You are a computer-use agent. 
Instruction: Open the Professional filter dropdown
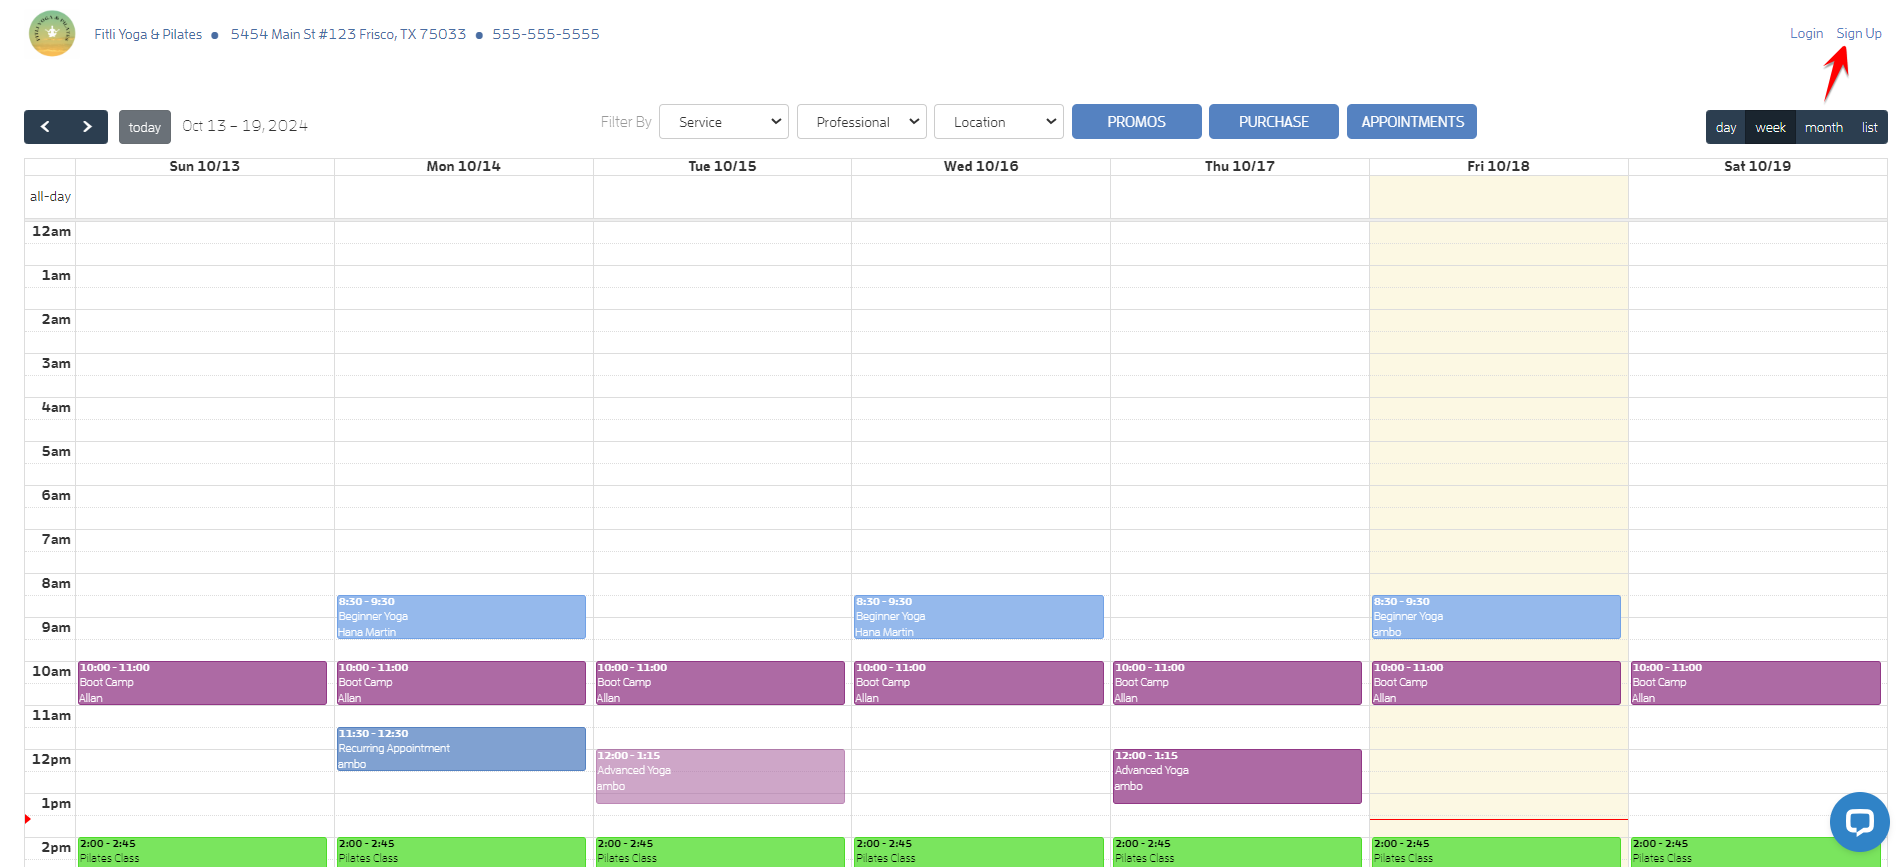point(862,122)
